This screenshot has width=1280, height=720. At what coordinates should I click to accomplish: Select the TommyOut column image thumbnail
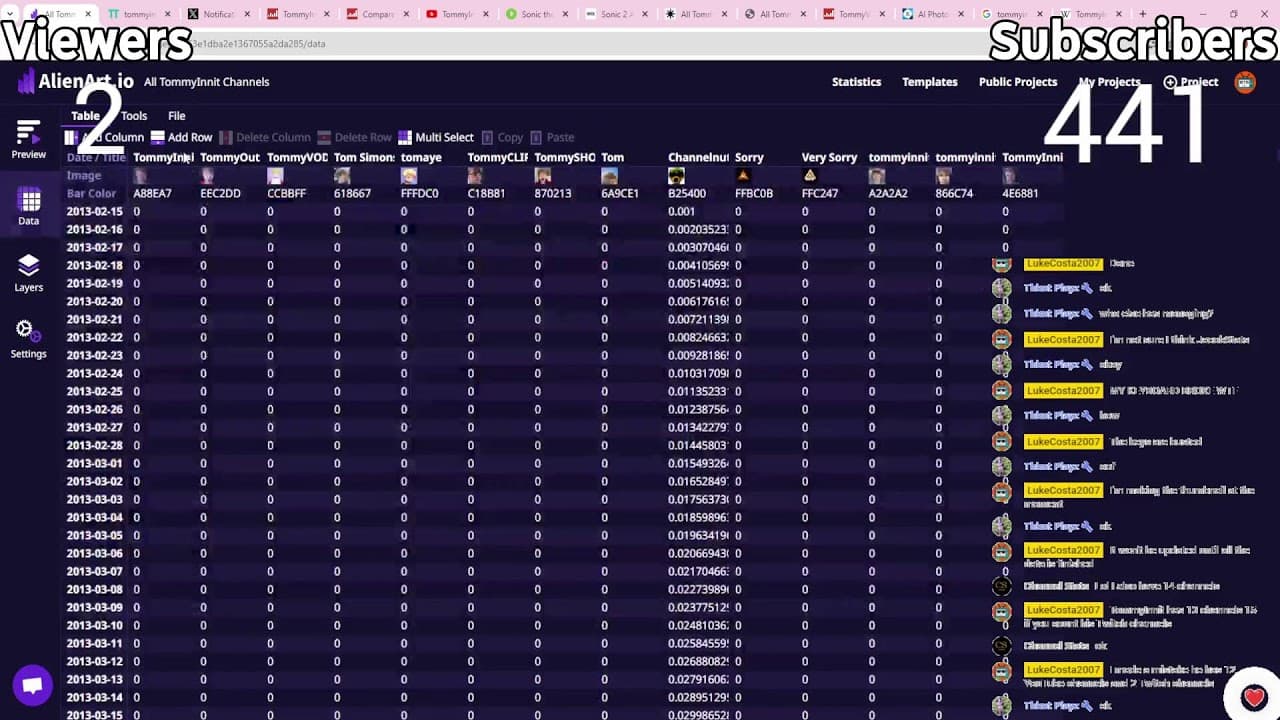pyautogui.click(x=208, y=176)
